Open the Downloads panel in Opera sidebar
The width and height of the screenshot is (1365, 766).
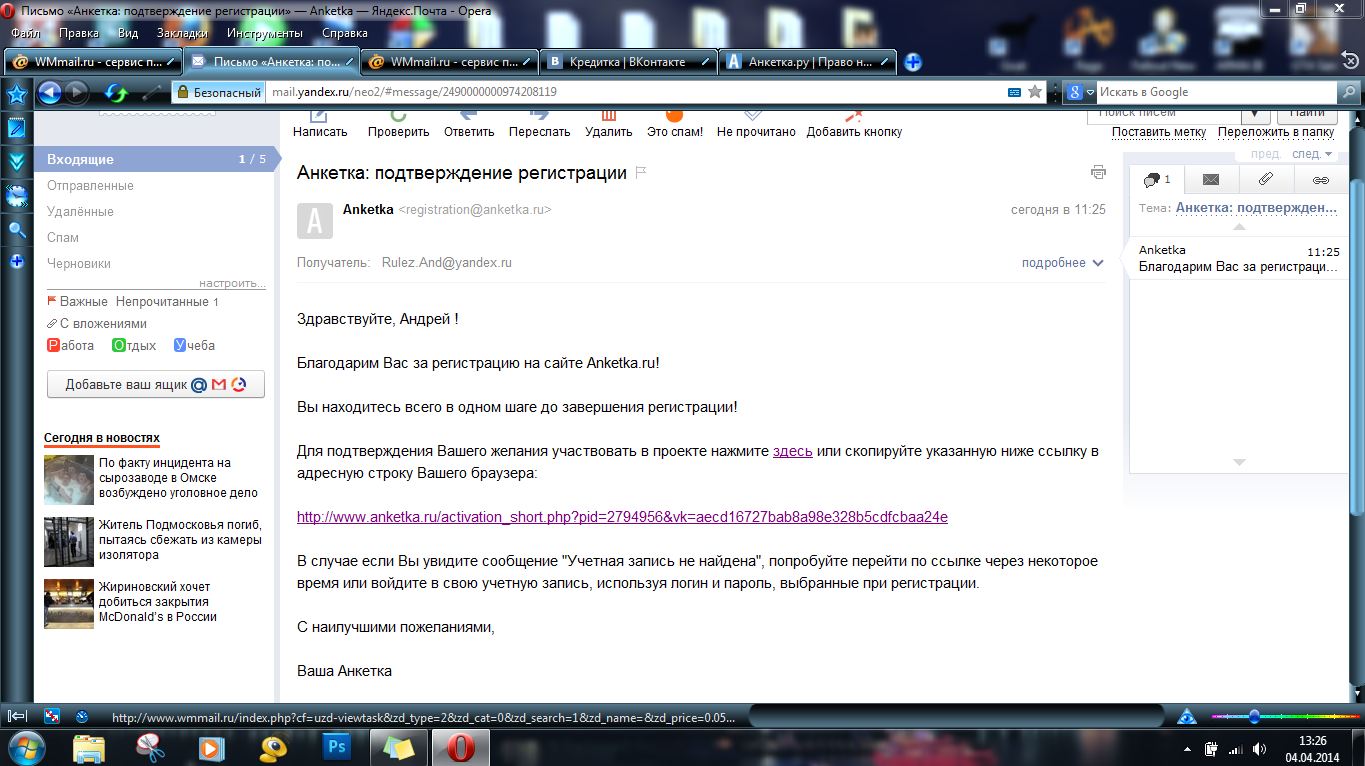pos(17,162)
